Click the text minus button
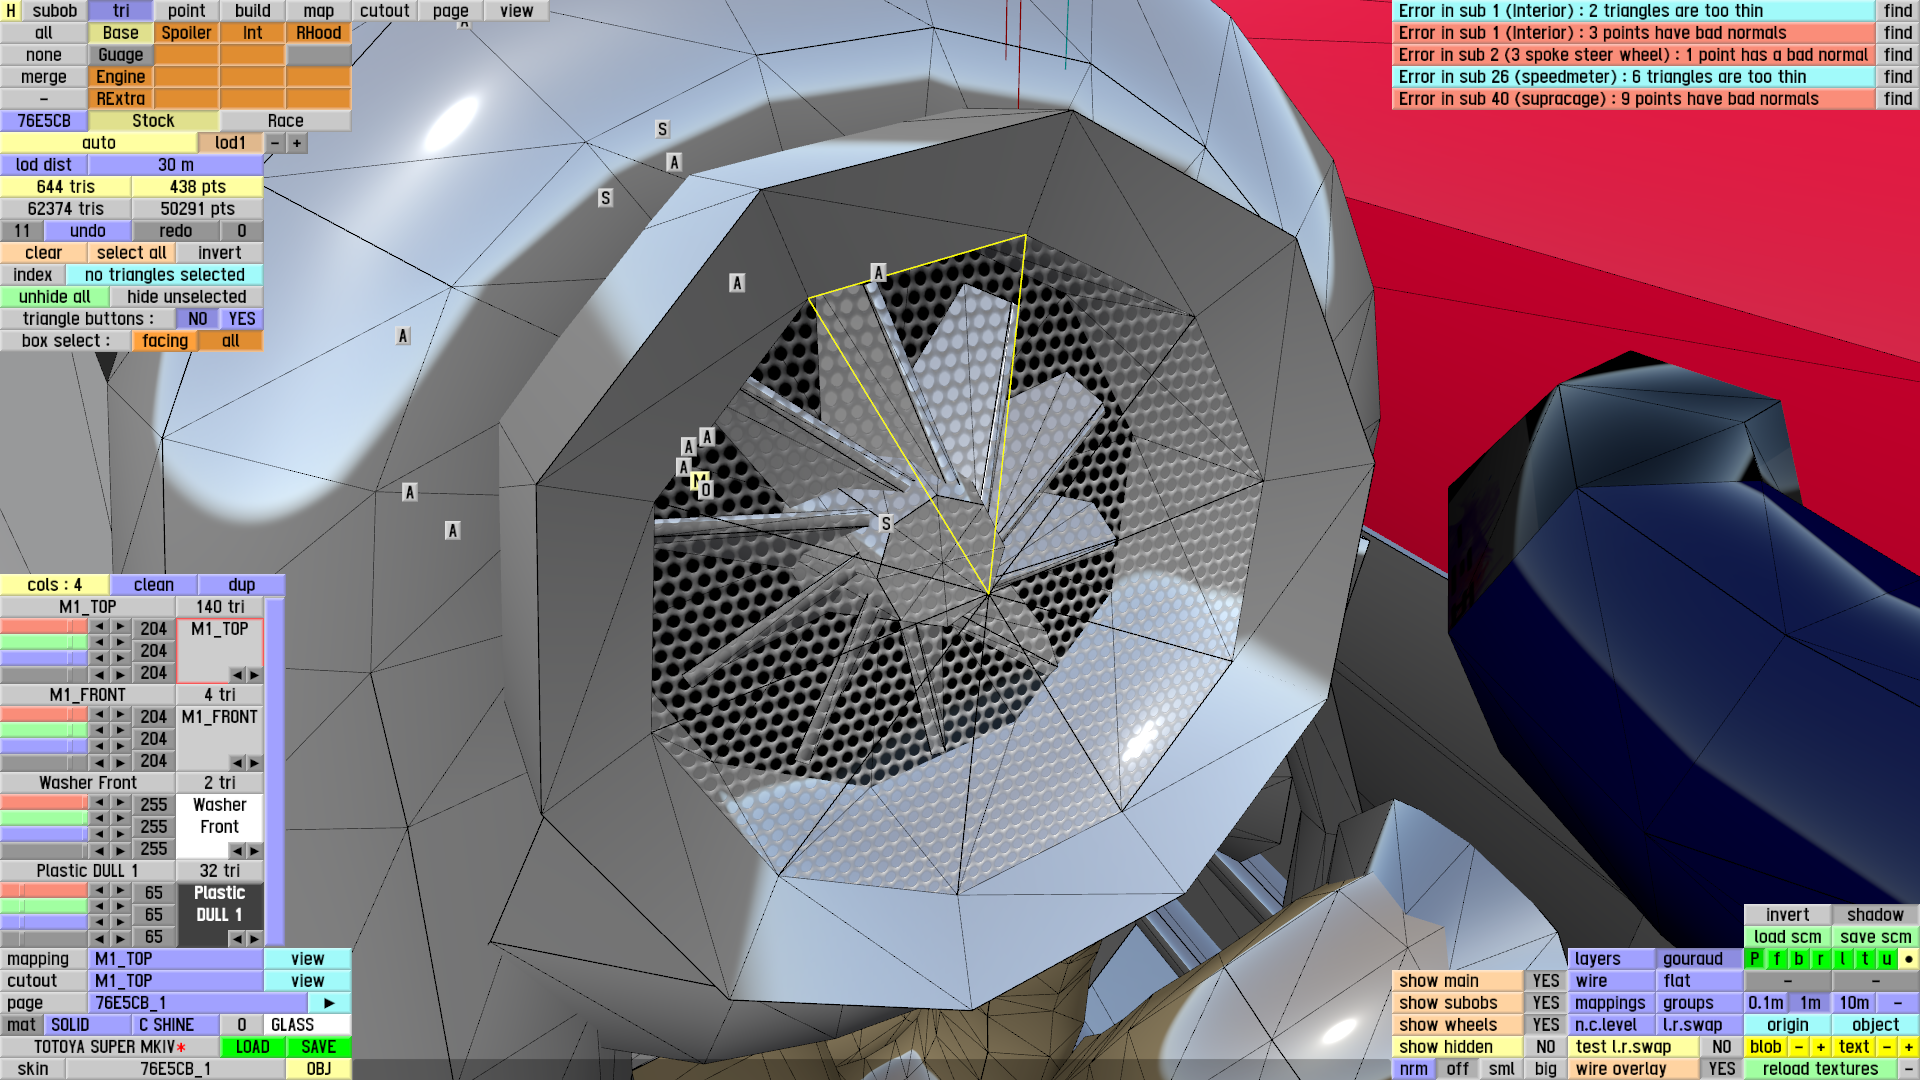Image resolution: width=1920 pixels, height=1080 pixels. tap(1887, 1047)
